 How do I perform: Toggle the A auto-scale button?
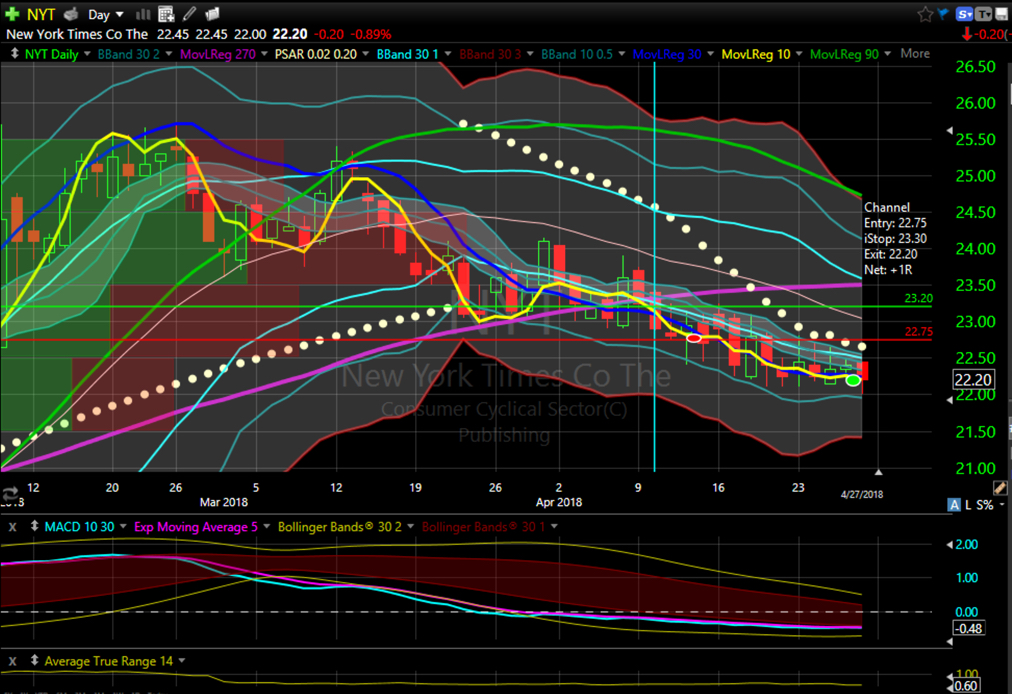click(955, 505)
